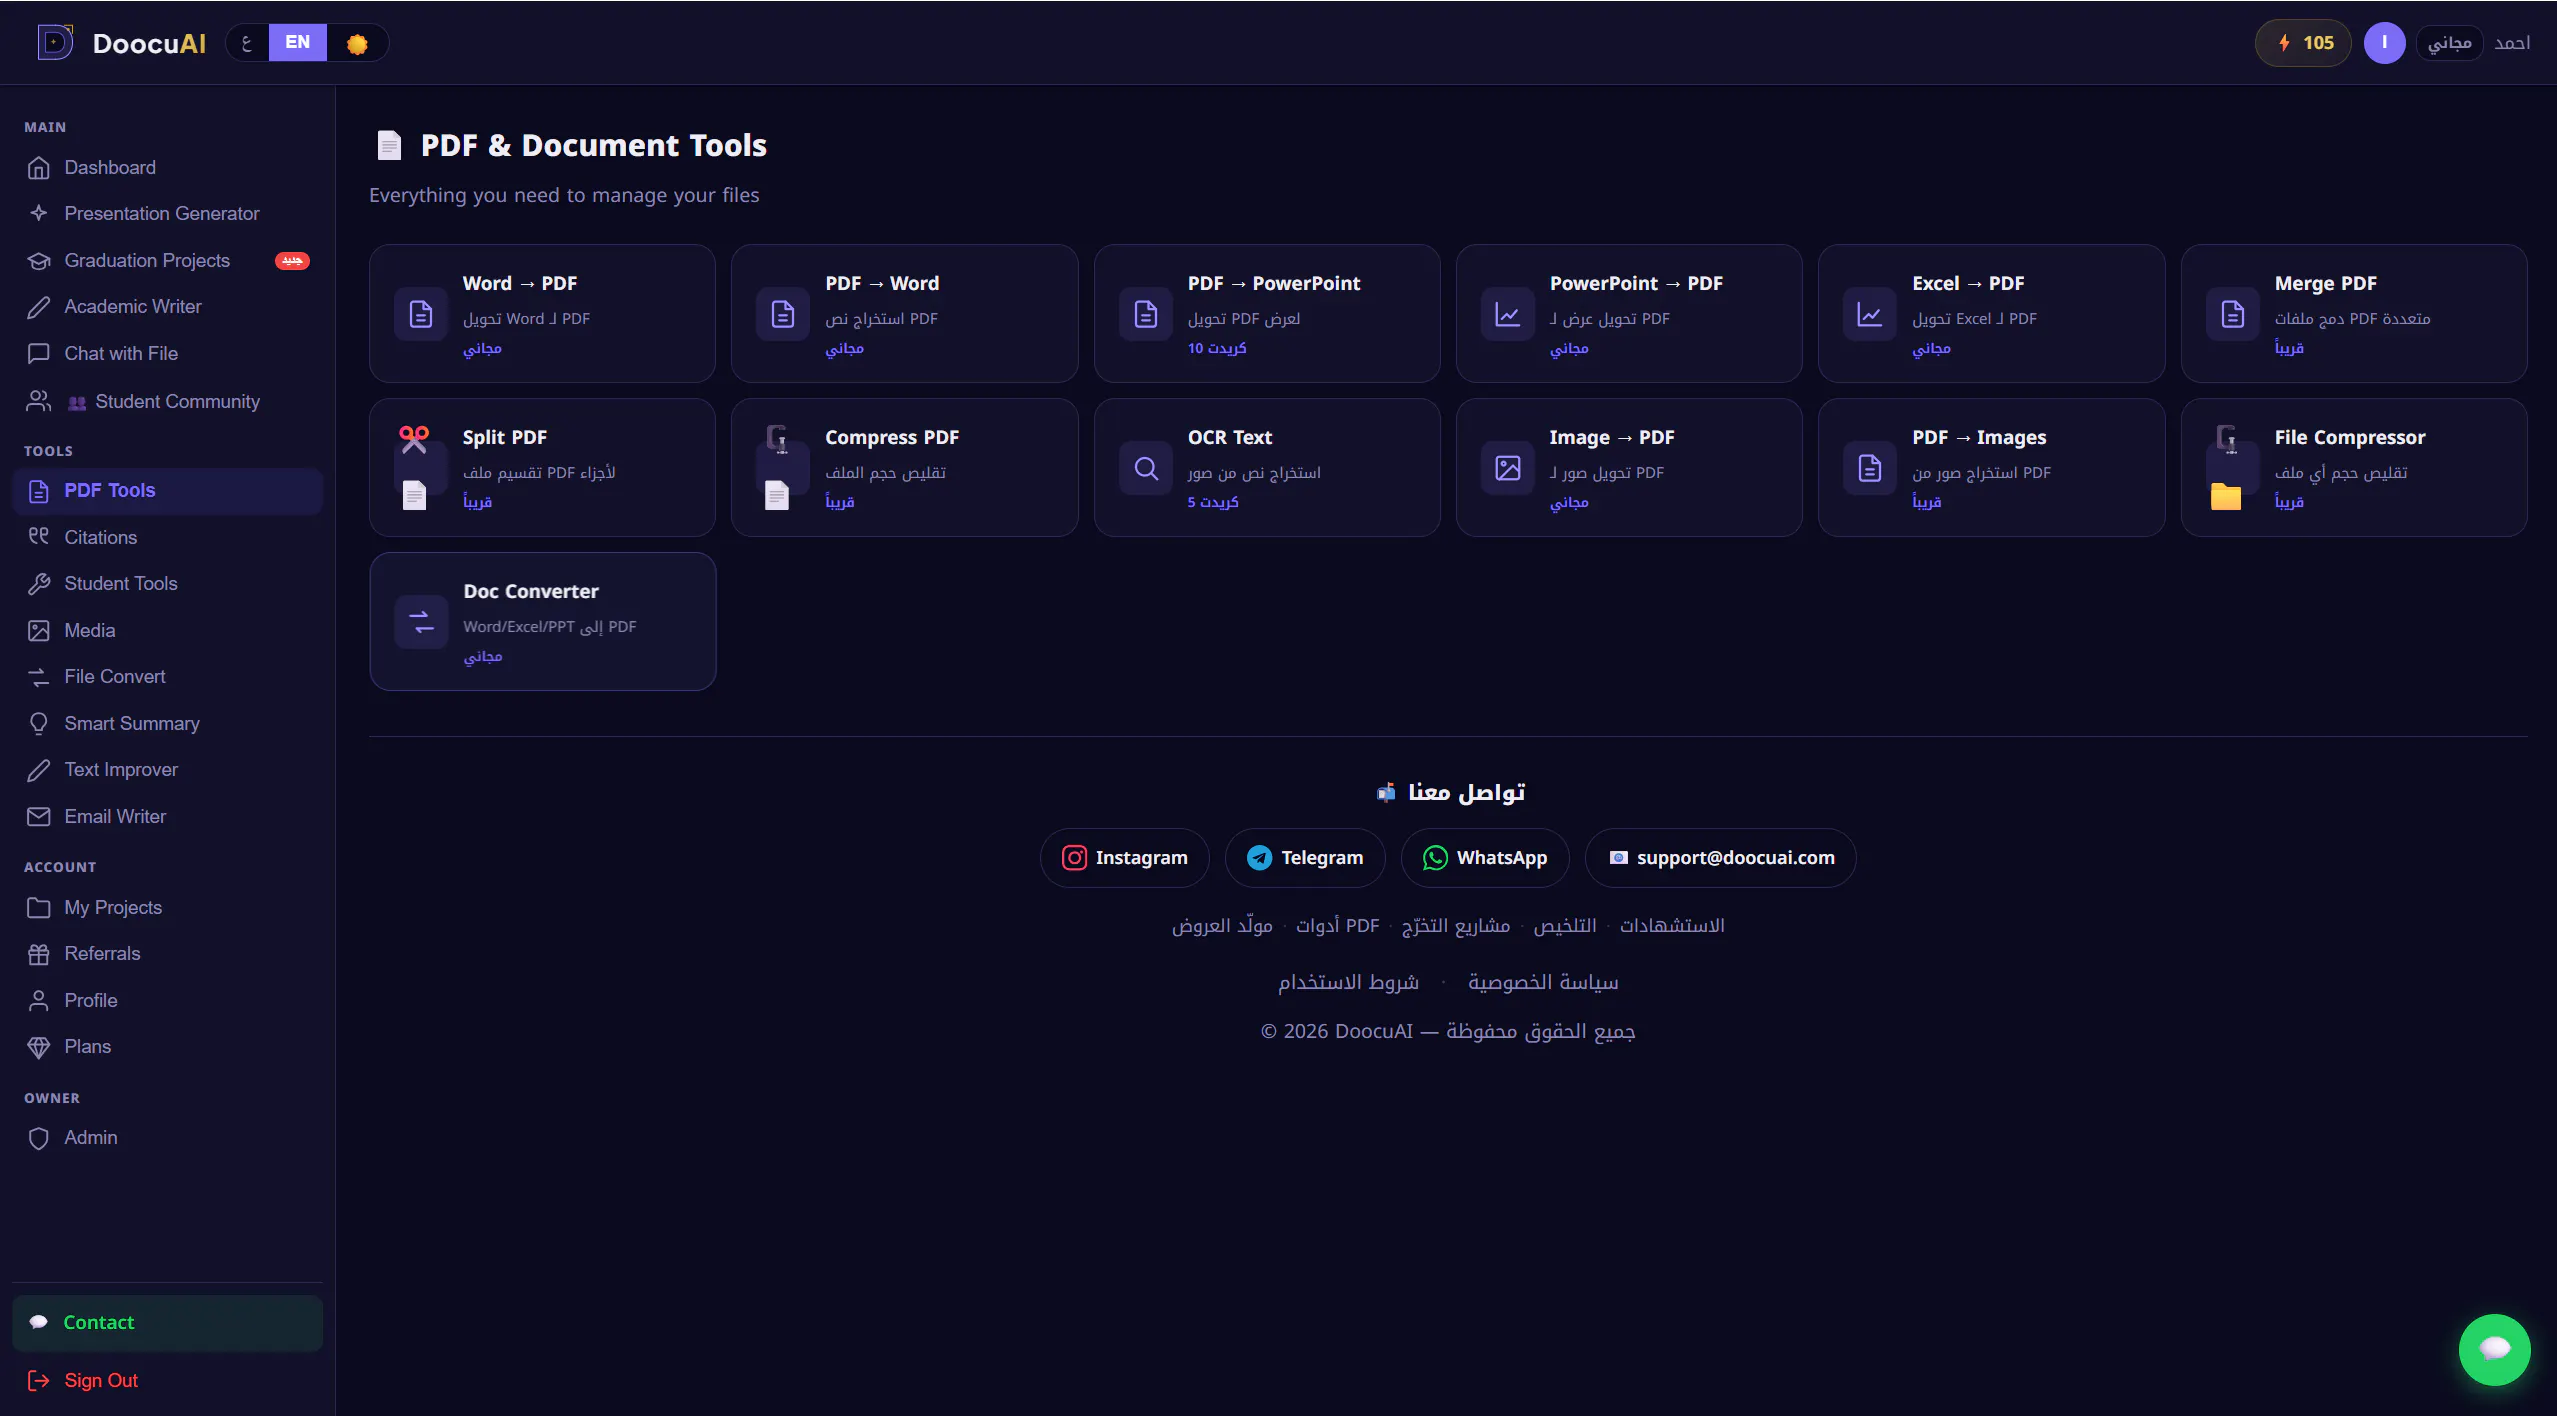Open سياسة الخصوصية privacy link
Image resolution: width=2557 pixels, height=1416 pixels.
tap(1543, 983)
